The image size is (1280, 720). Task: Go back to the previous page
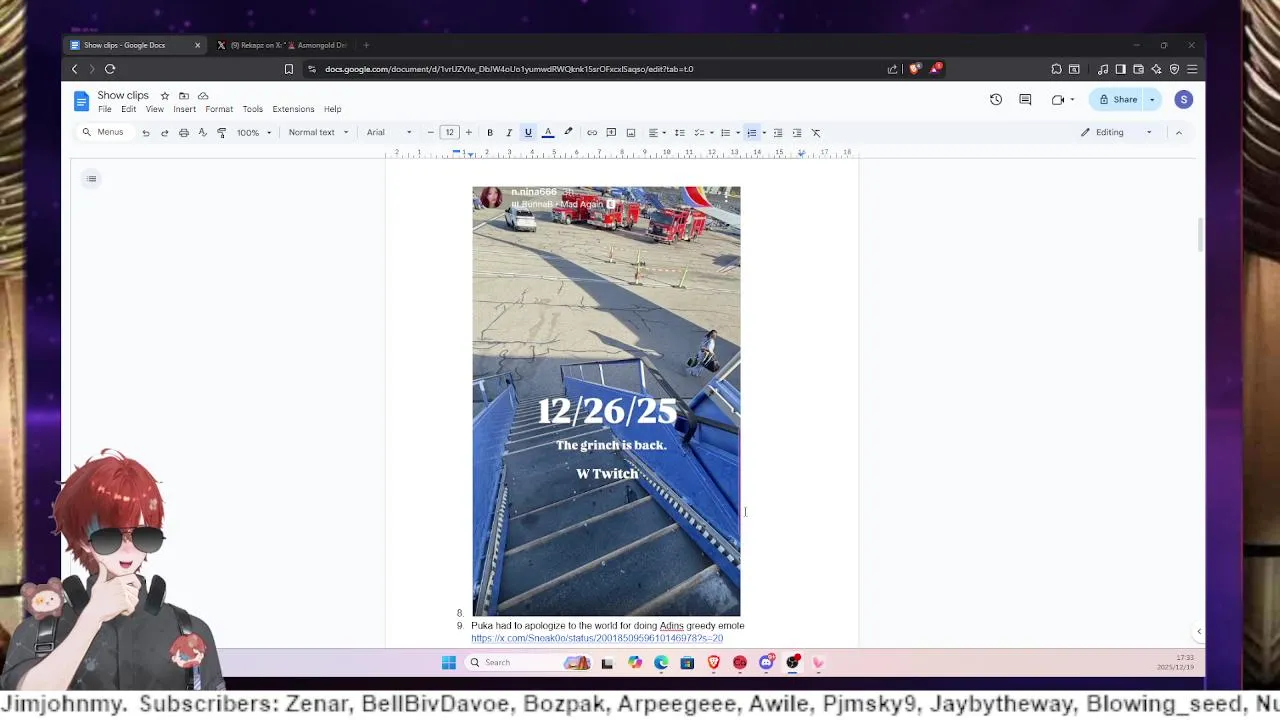pyautogui.click(x=74, y=69)
